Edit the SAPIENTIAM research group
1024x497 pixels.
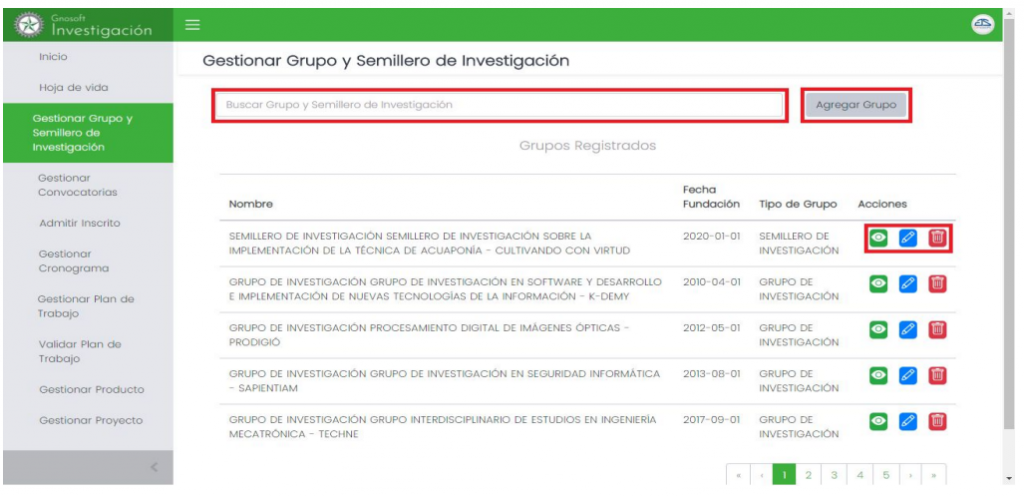click(x=908, y=375)
